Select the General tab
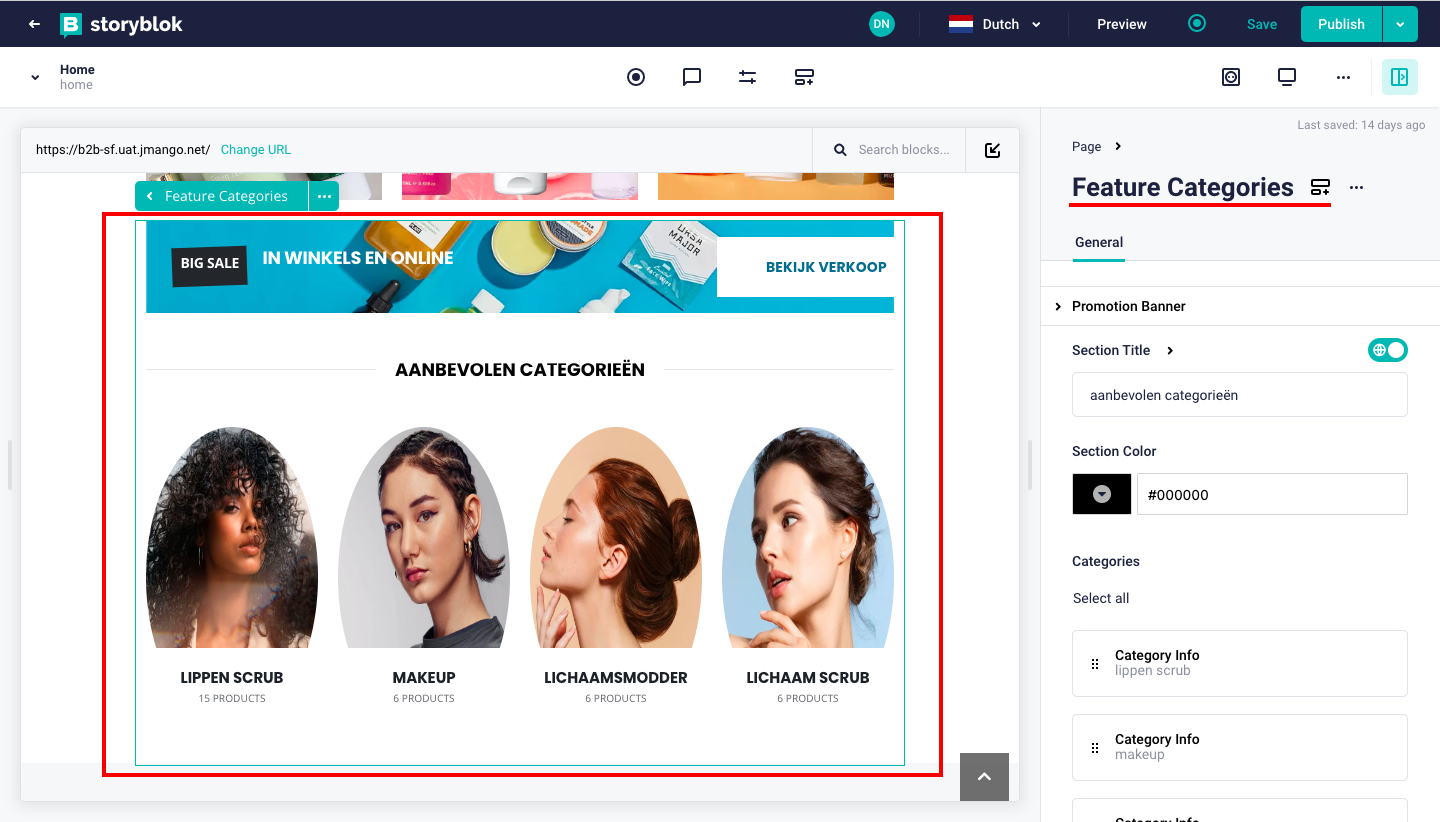 (1098, 242)
